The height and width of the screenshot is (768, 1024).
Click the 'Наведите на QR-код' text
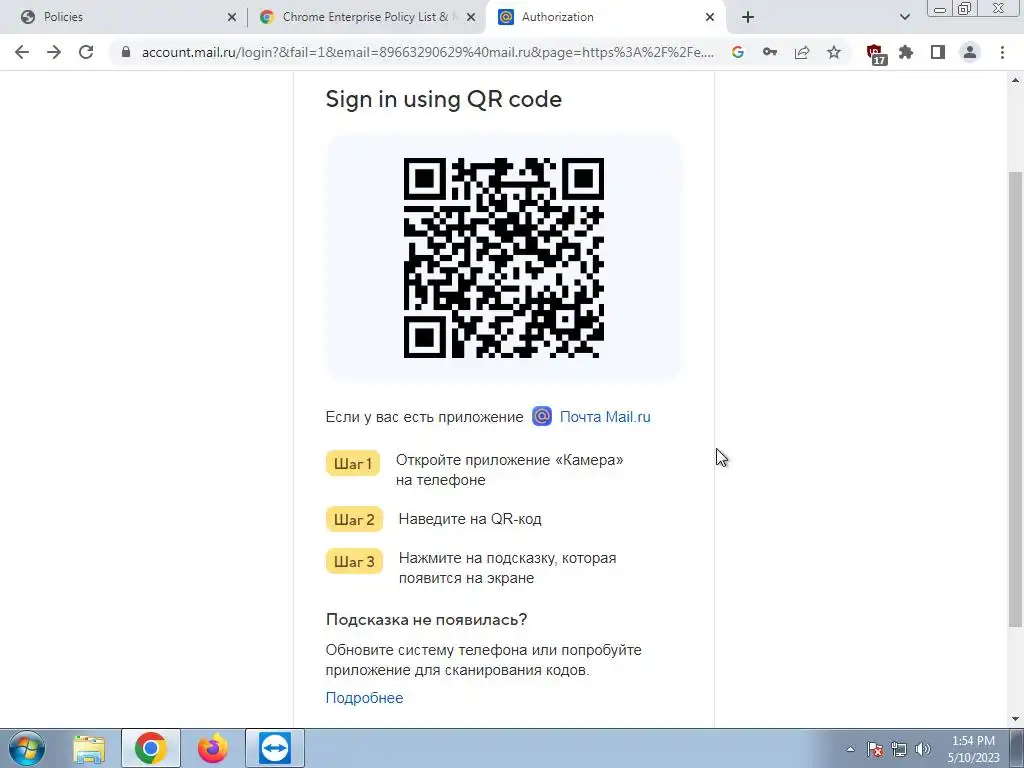click(x=470, y=519)
